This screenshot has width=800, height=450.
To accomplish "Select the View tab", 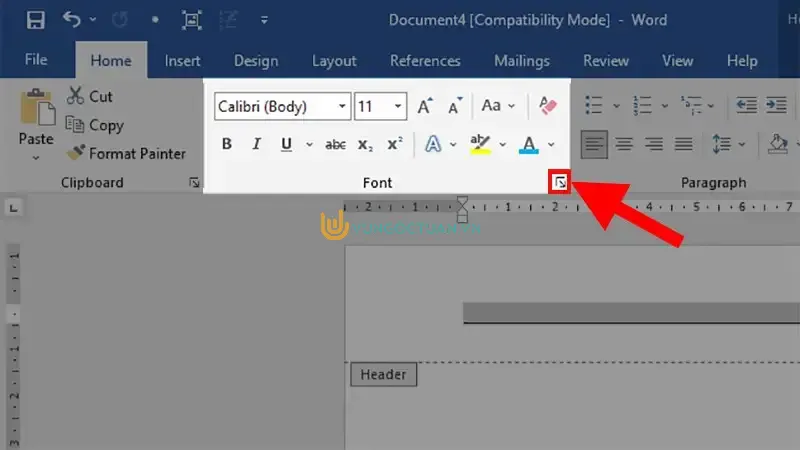I will (x=678, y=61).
